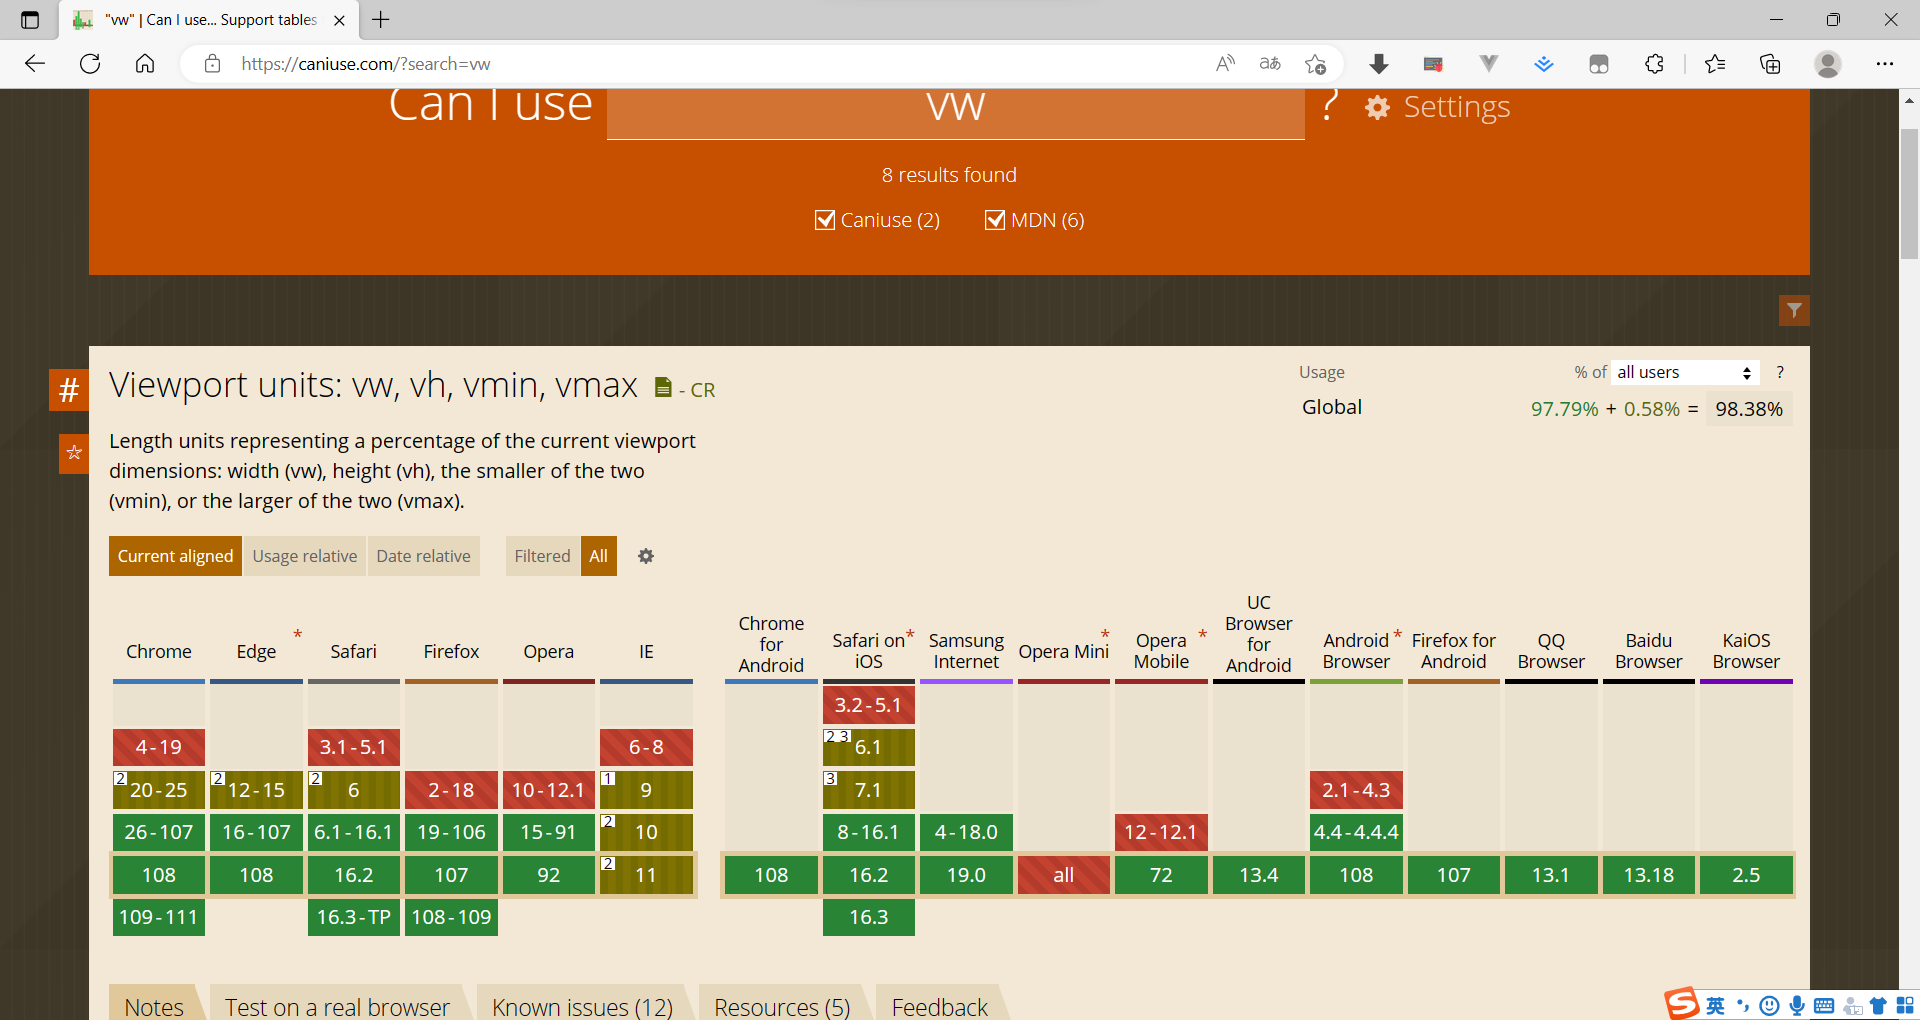Click Android Browser 4.4-4.4.4 cell
1920x1020 pixels.
[x=1356, y=832]
